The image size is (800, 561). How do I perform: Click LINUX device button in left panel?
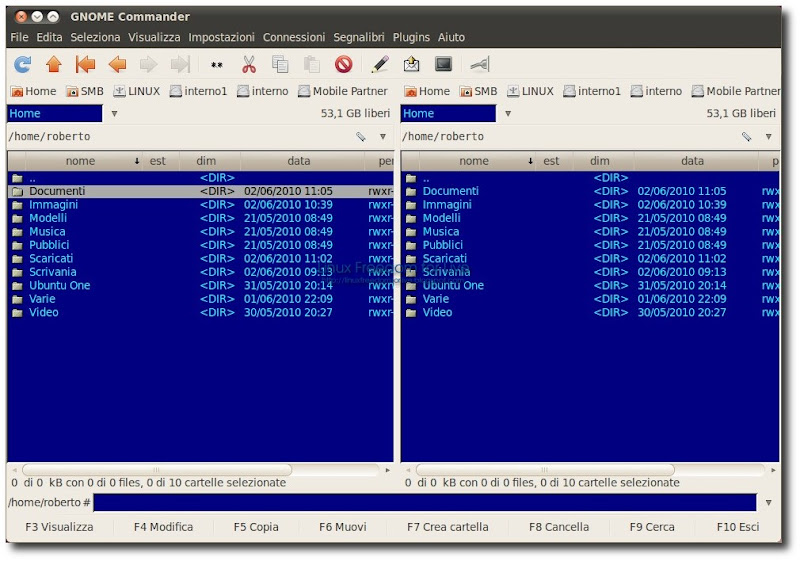coord(137,91)
